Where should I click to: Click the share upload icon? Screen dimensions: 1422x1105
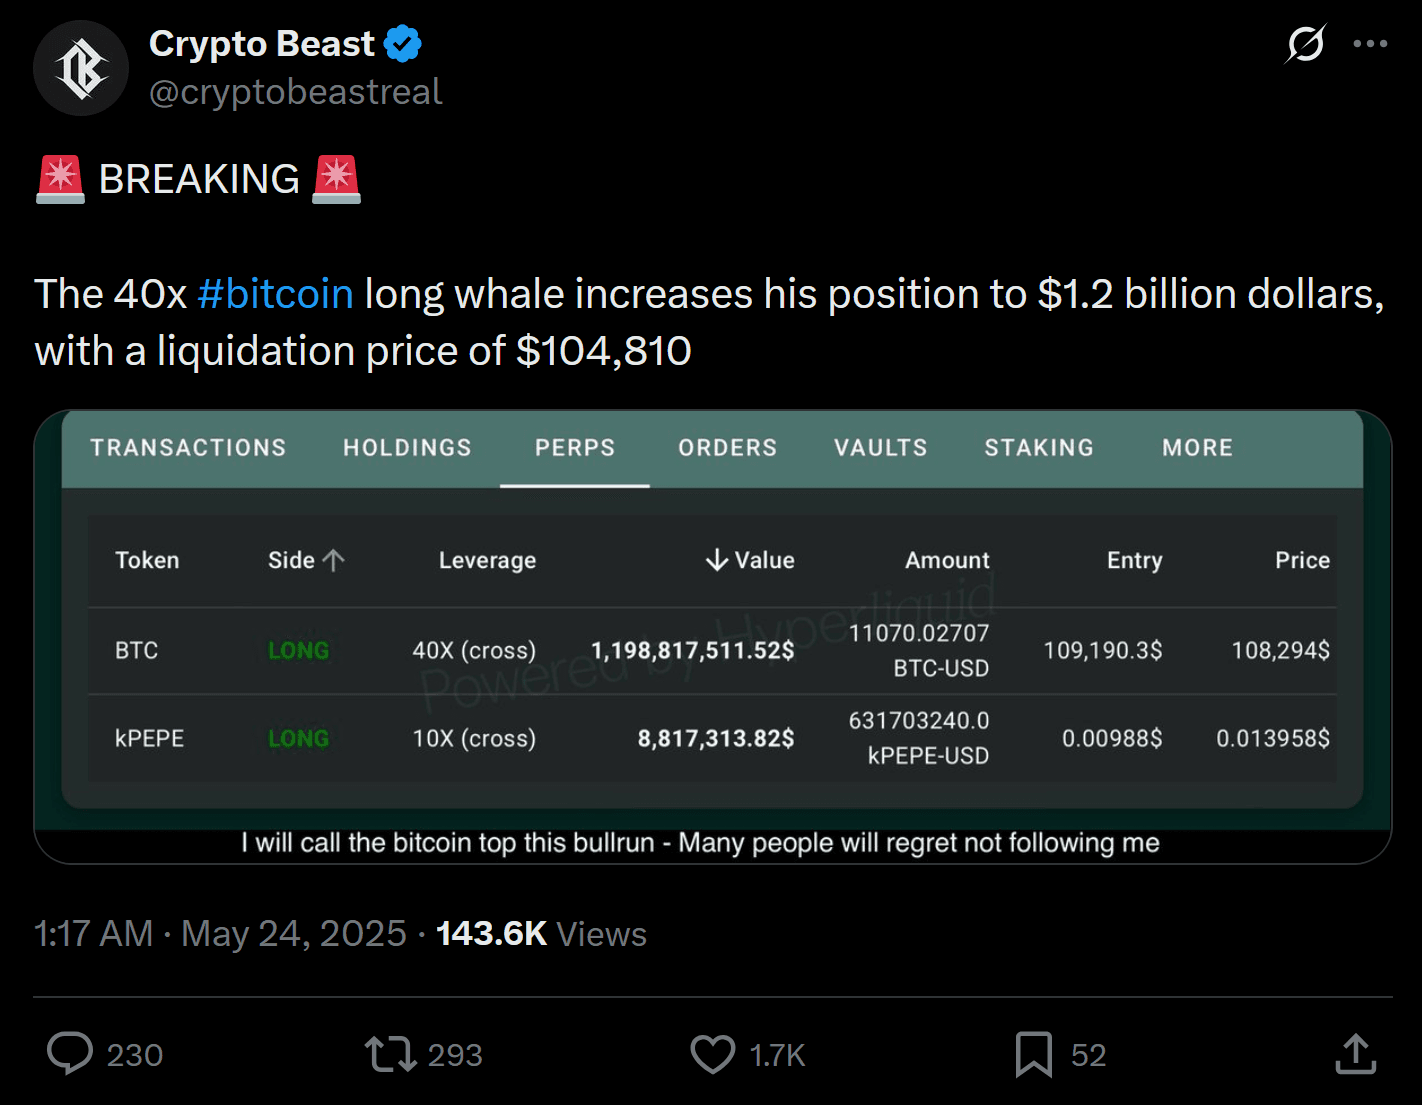tap(1355, 1054)
